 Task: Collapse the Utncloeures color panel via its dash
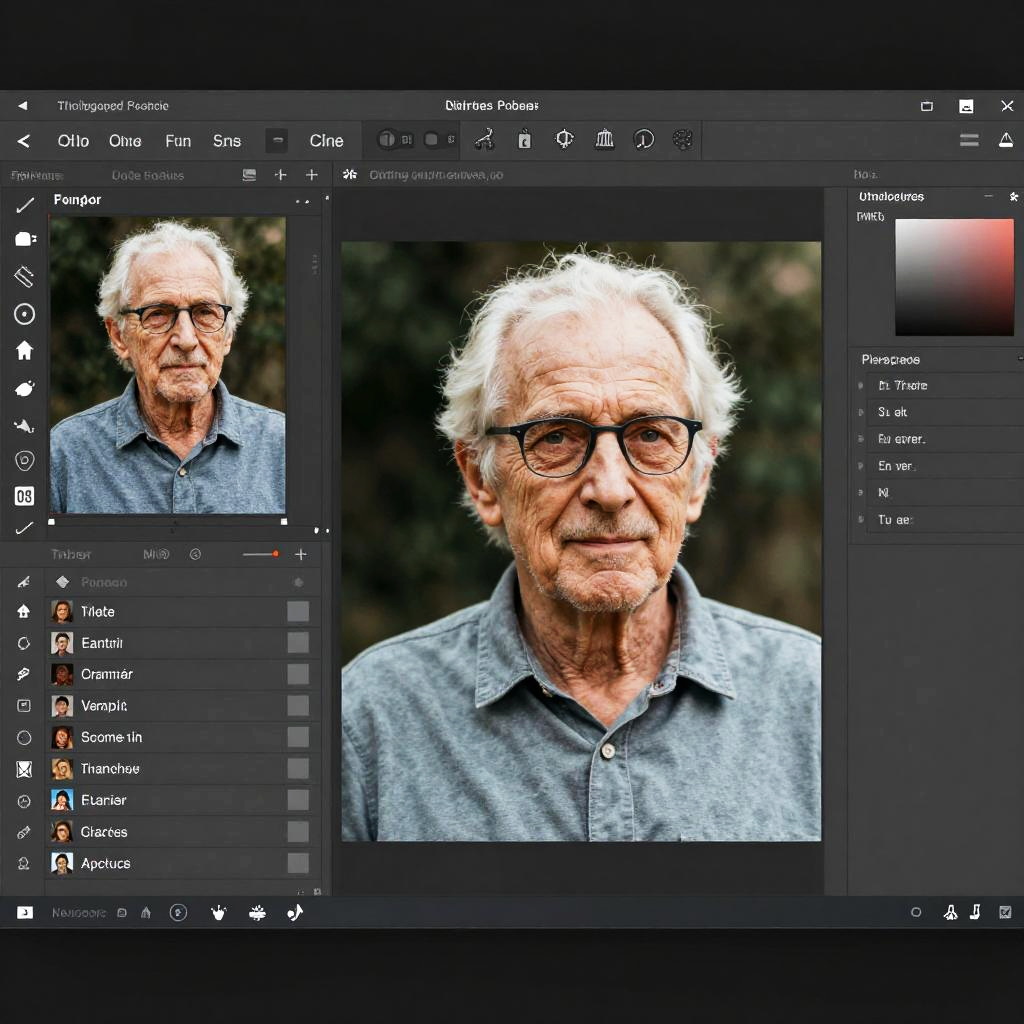(988, 197)
